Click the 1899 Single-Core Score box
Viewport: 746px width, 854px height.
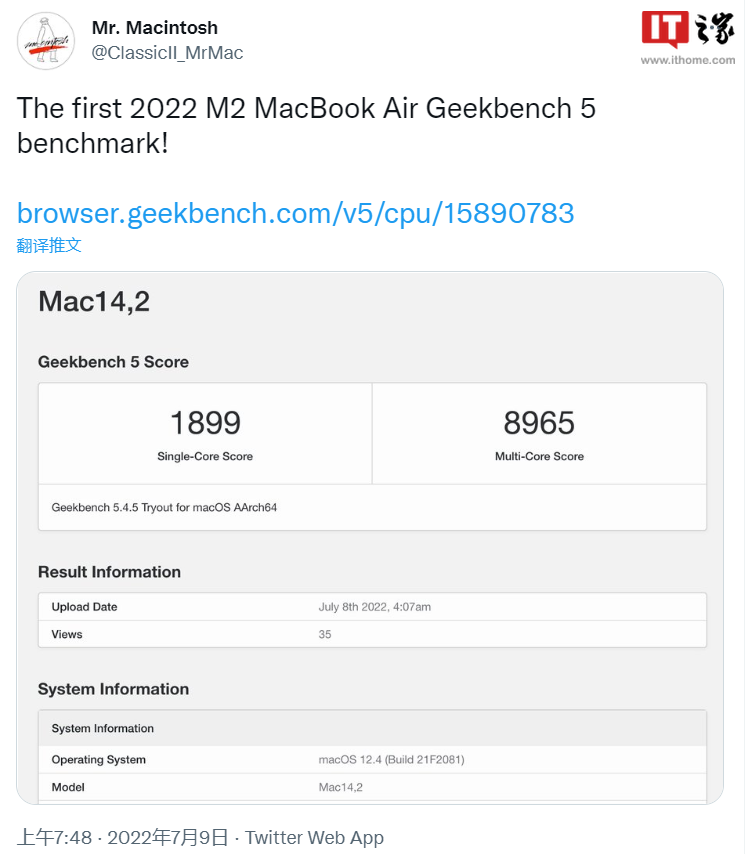(x=205, y=434)
